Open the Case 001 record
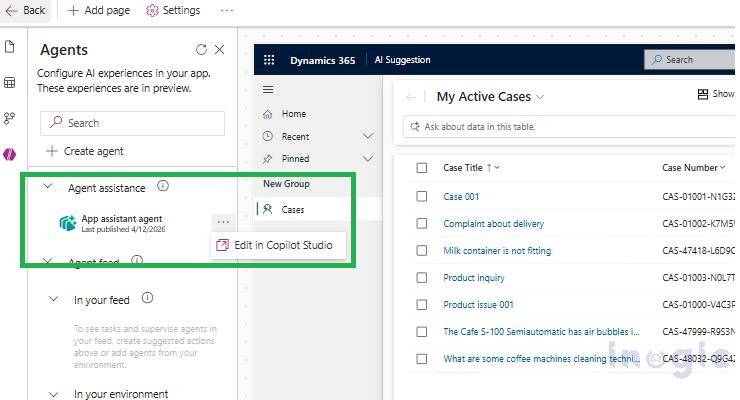Viewport: 740px width, 400px height. click(461, 197)
